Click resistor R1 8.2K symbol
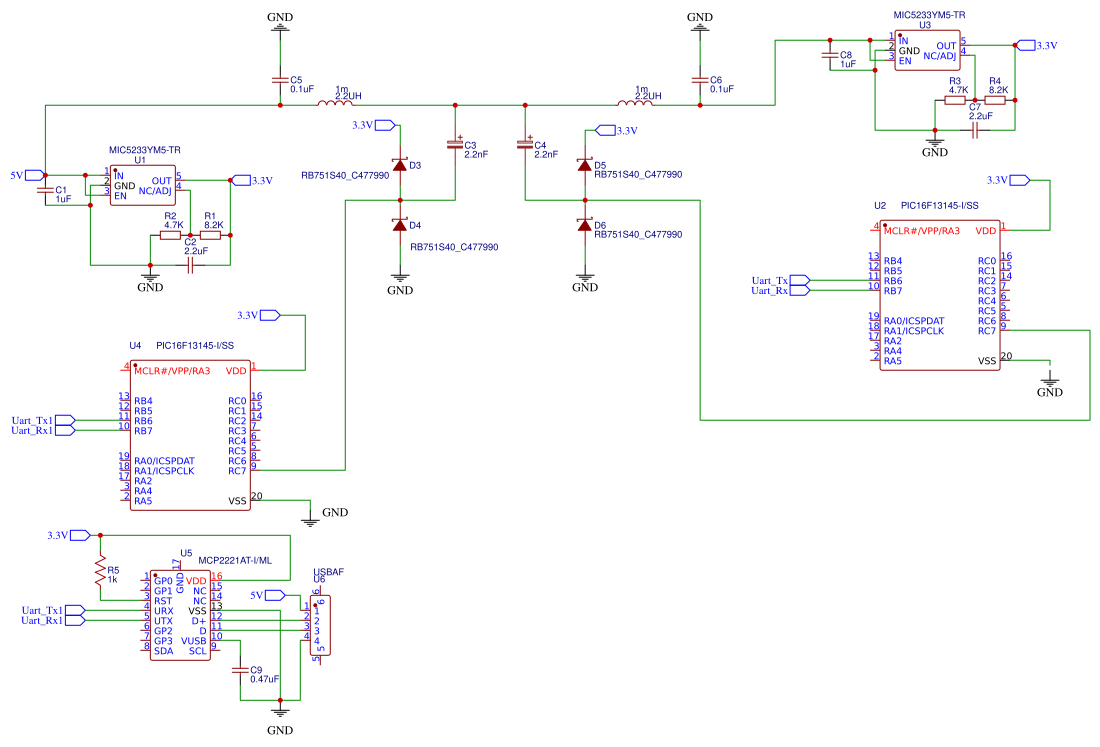The height and width of the screenshot is (747, 1100). (x=210, y=235)
